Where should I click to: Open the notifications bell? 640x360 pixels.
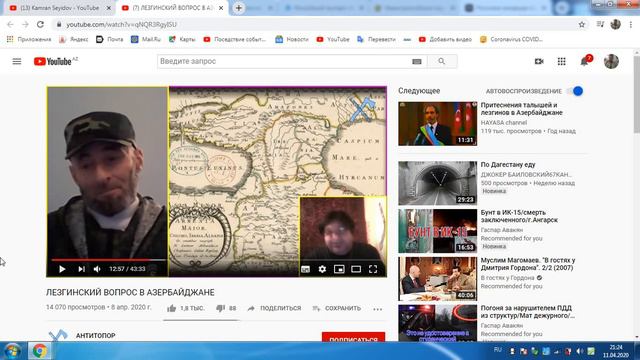pos(584,61)
